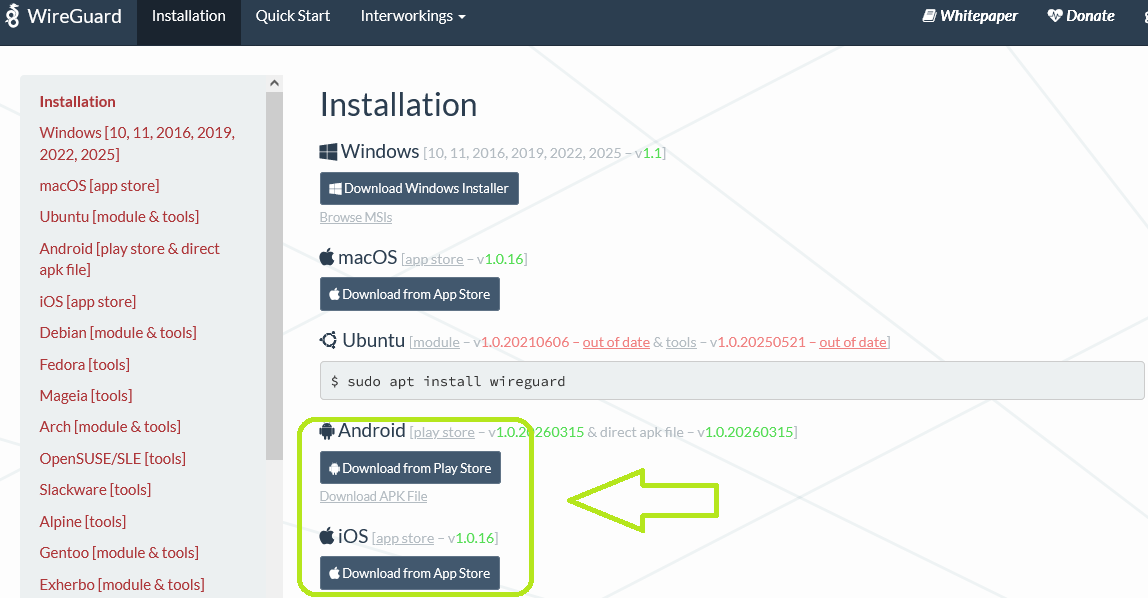This screenshot has height=598, width=1148.
Task: Open the Quick Start nav tab
Action: point(293,16)
